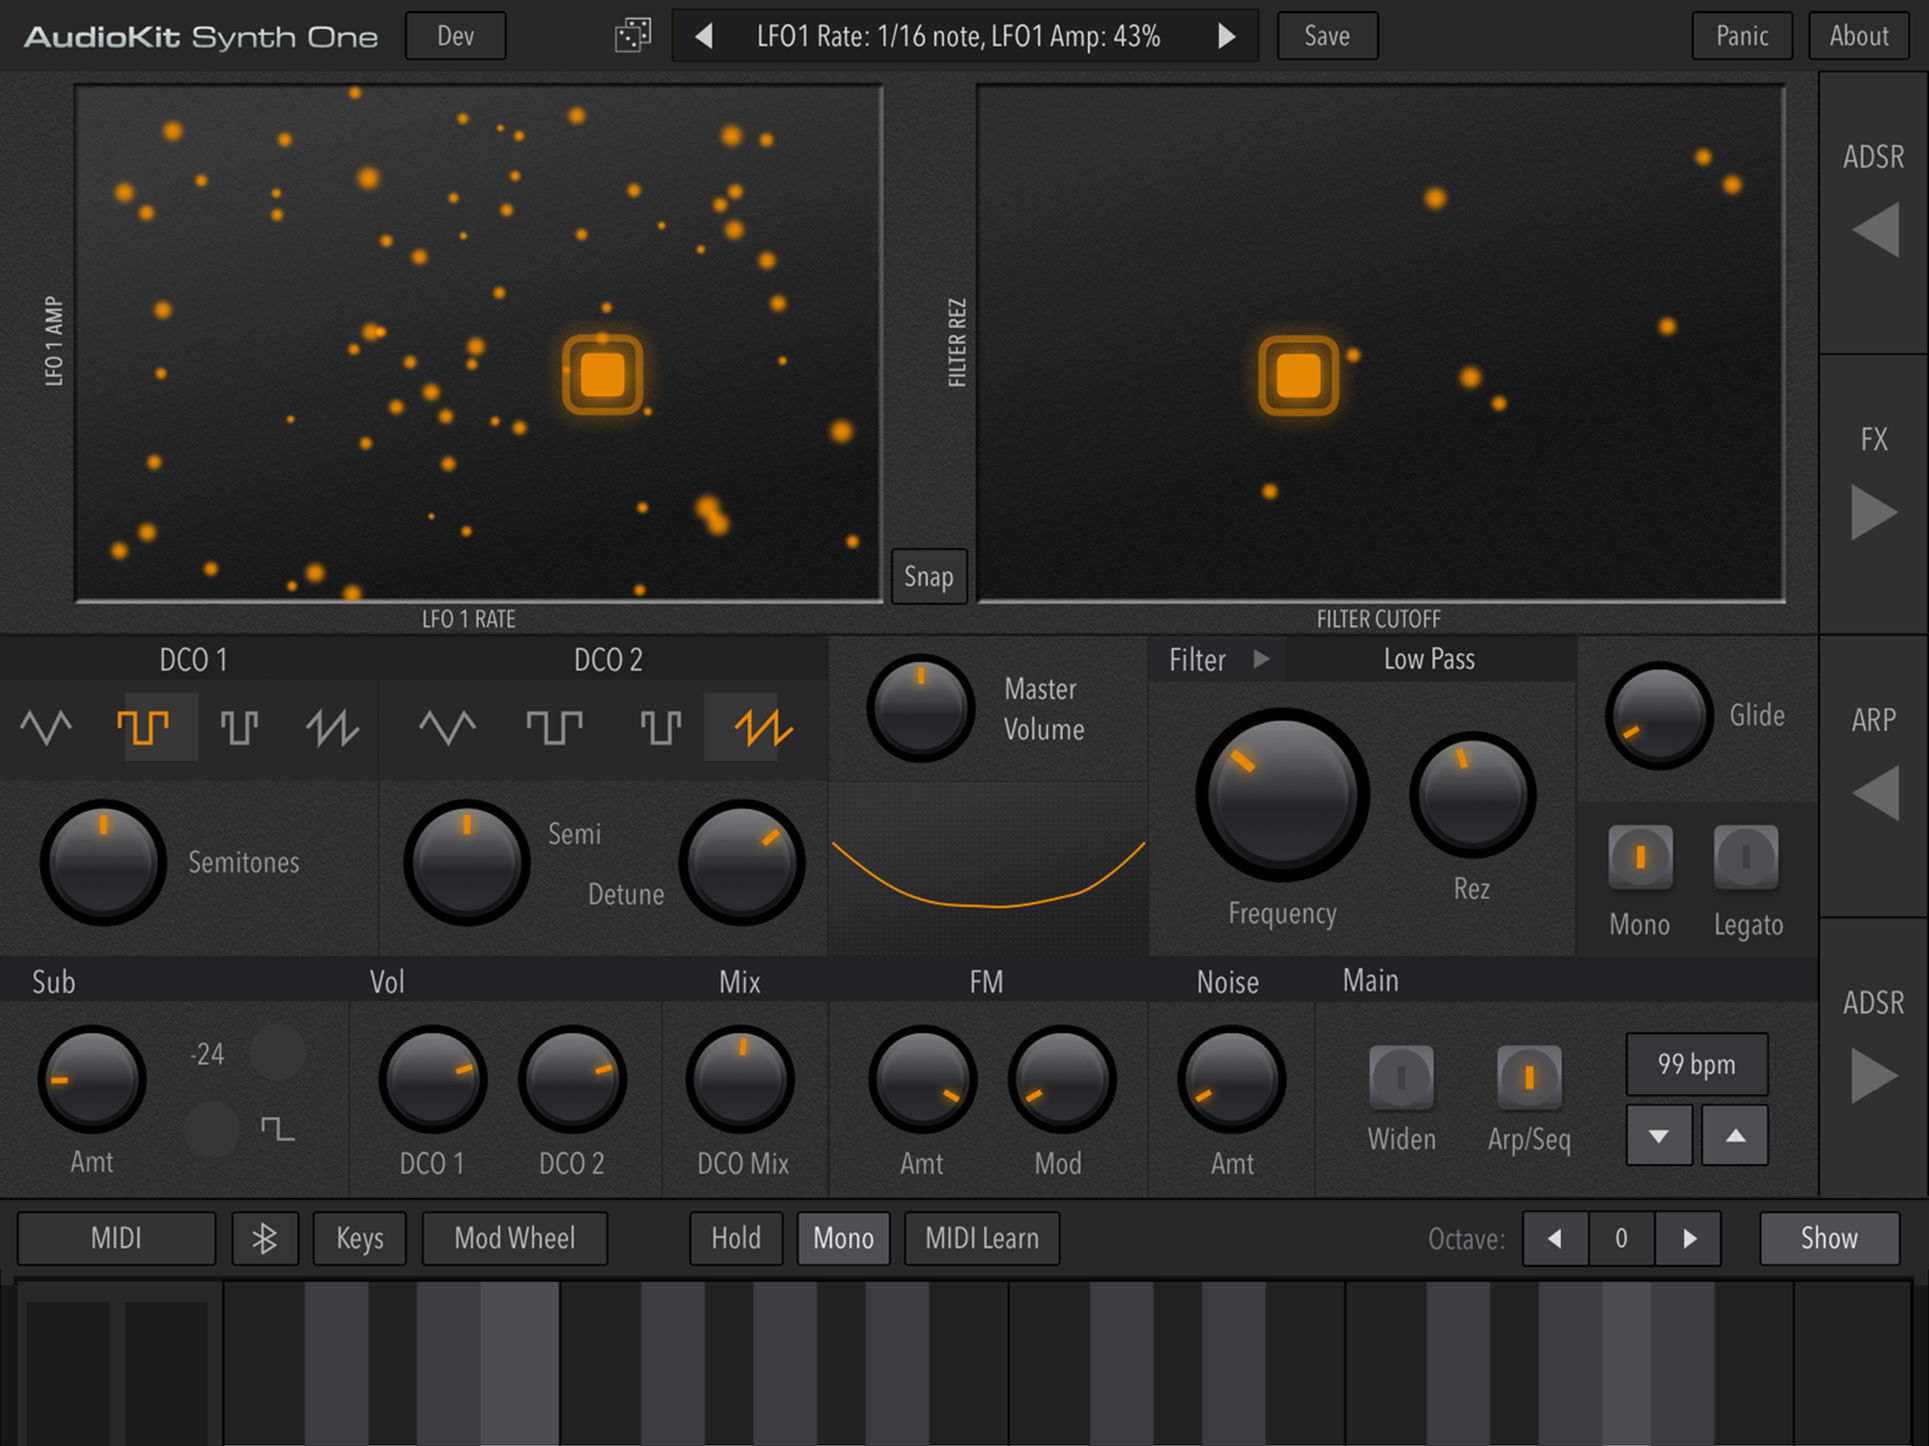Decrease tempo with bpm down arrow

click(x=1659, y=1136)
